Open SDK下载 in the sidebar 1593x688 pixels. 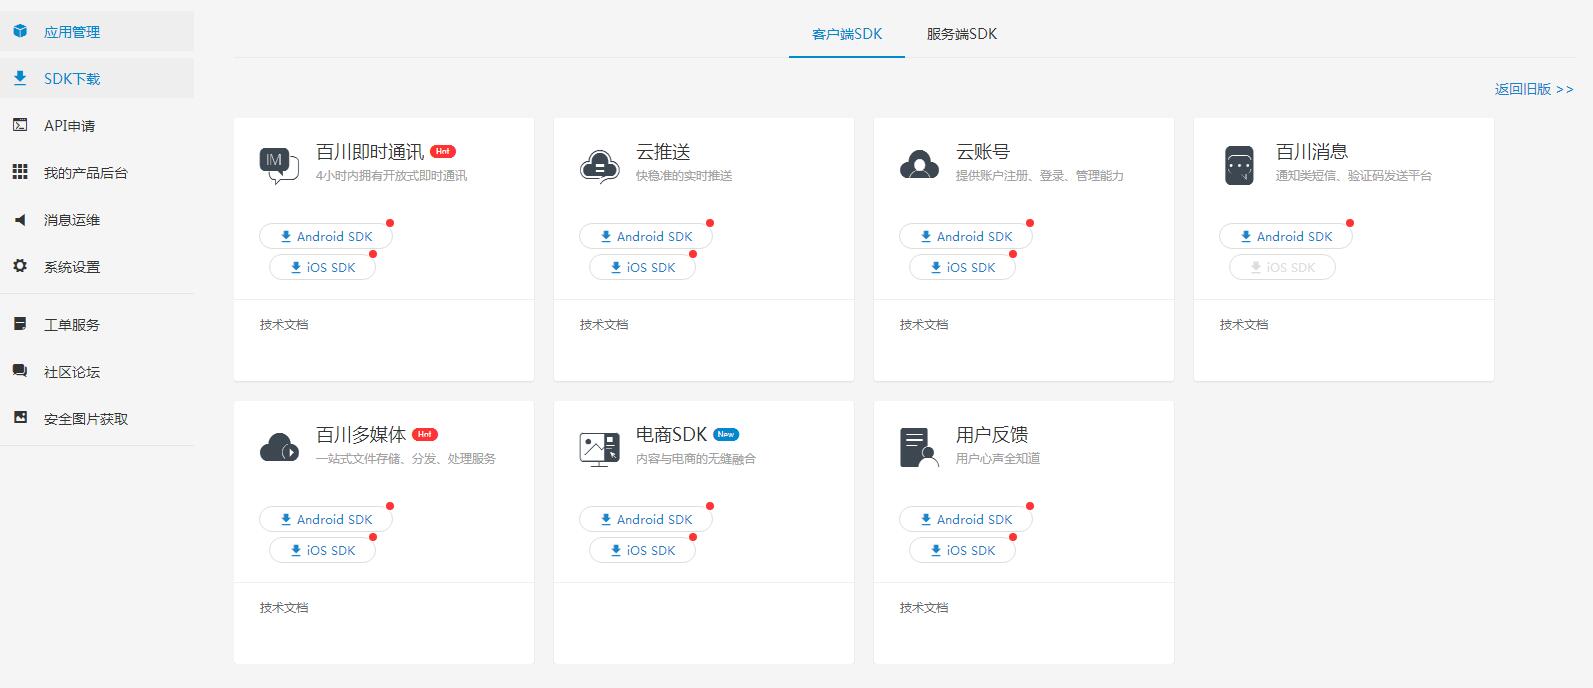(x=97, y=78)
